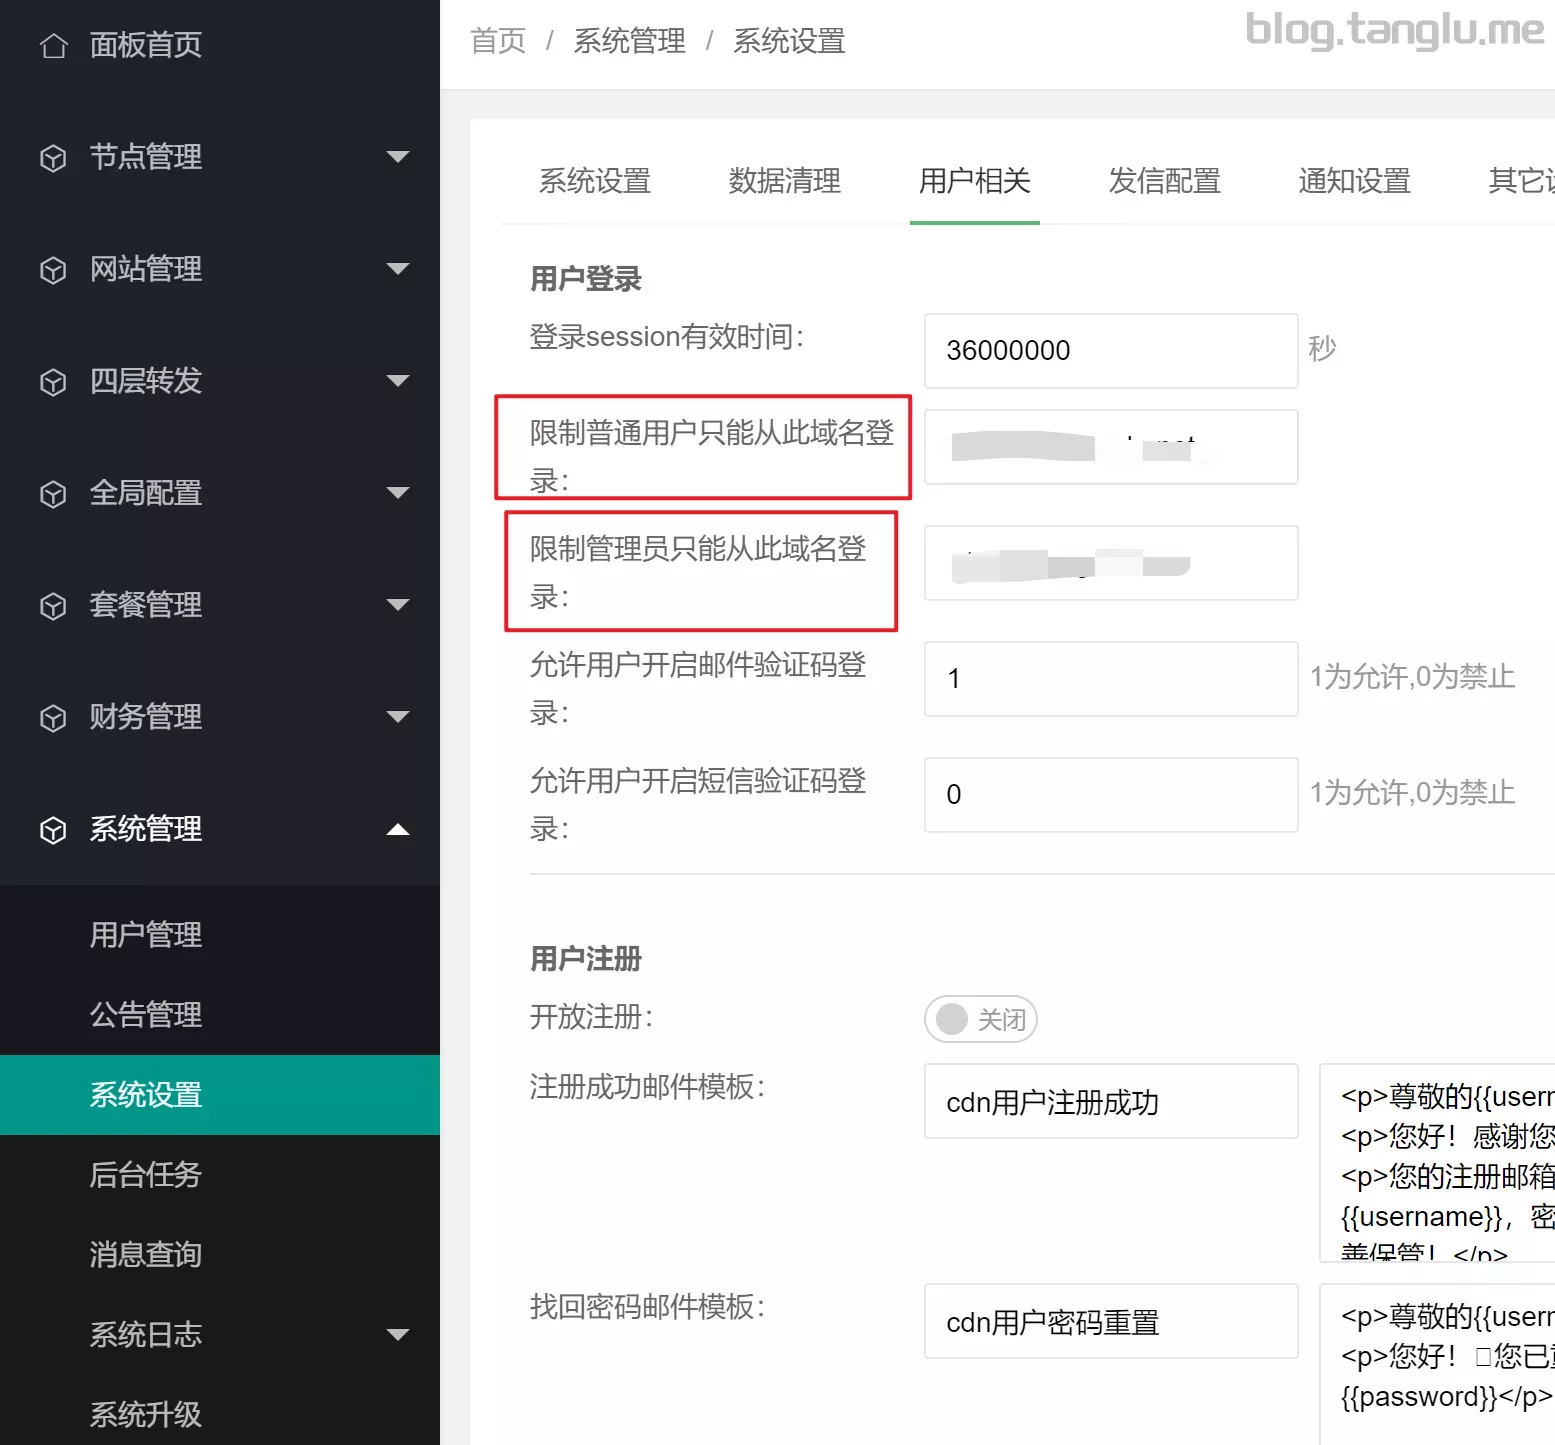Click the cube icon next to 网站管理
Viewport: 1555px width, 1445px height.
point(53,270)
